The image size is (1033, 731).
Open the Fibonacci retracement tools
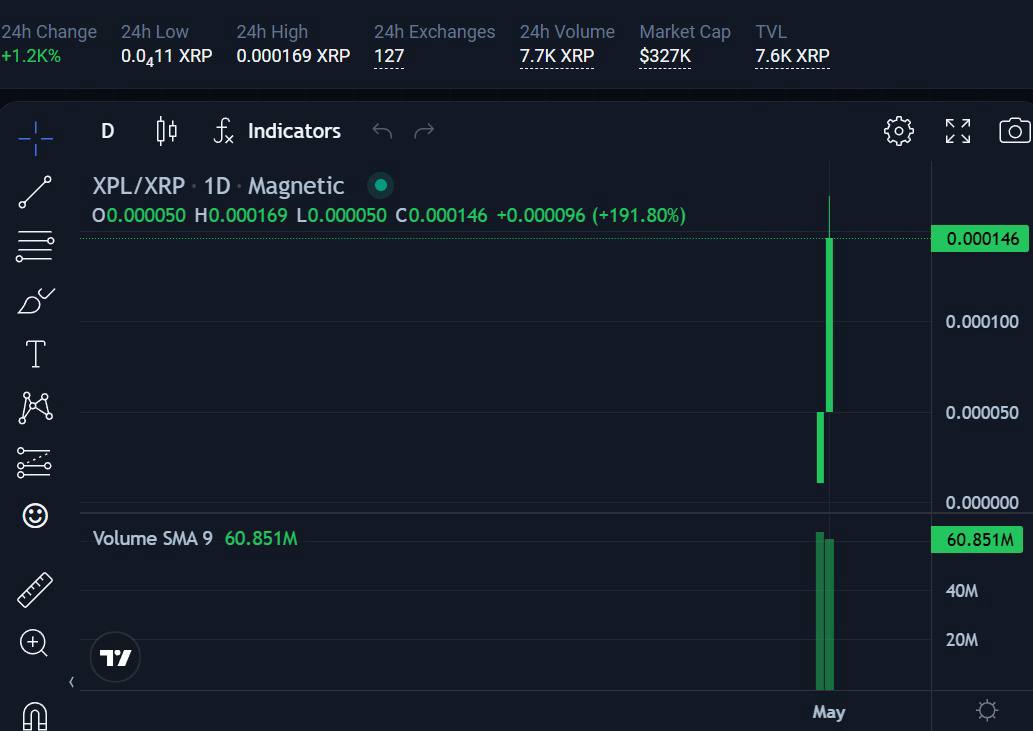tap(35, 246)
